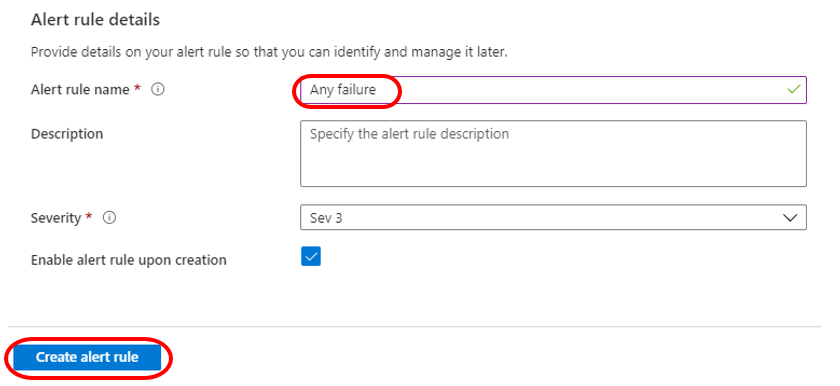Click the Alert rule name label text
This screenshot has width=840, height=386.
click(x=80, y=89)
